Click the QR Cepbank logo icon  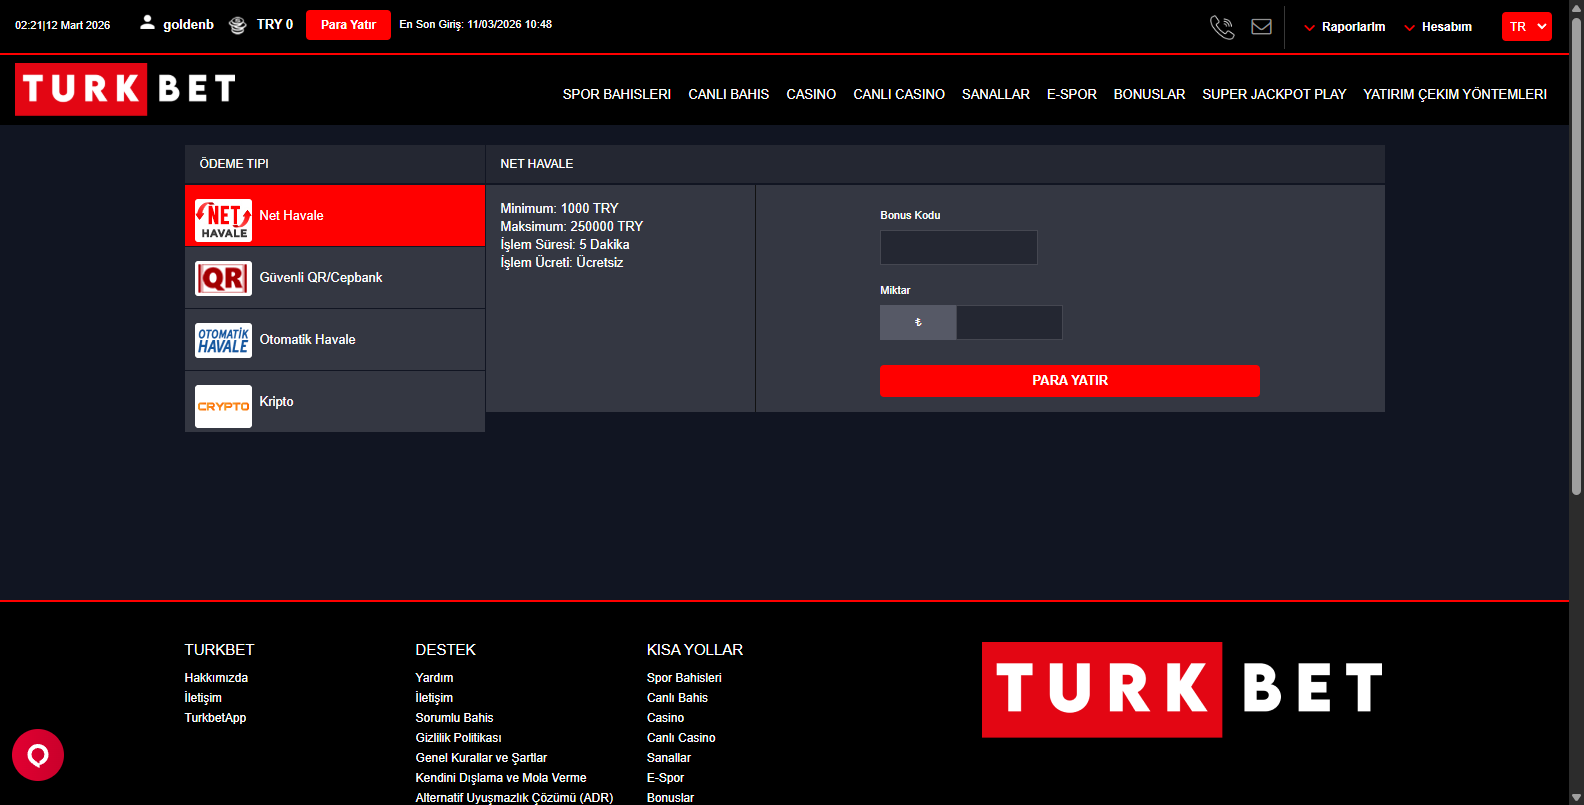[x=223, y=278]
